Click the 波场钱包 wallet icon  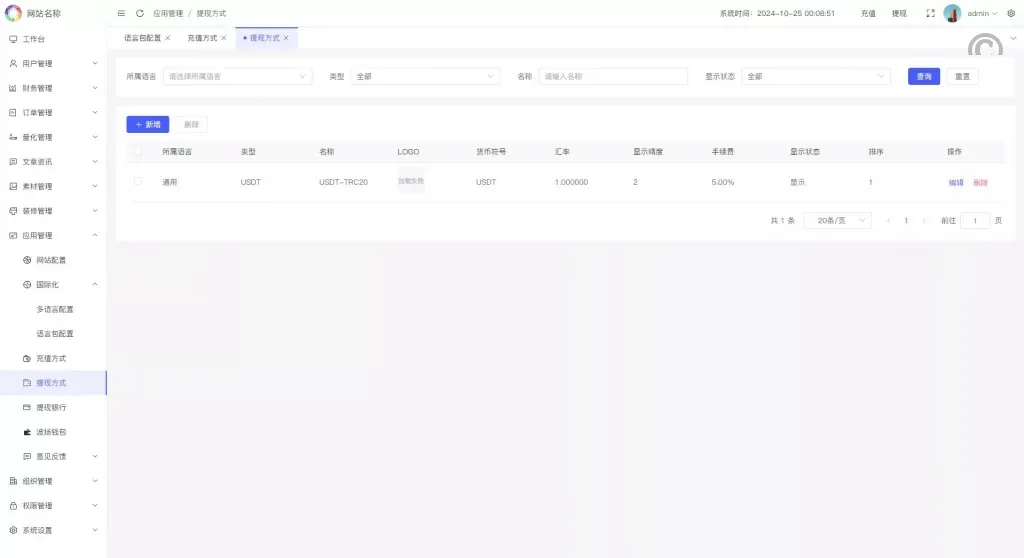coord(27,432)
